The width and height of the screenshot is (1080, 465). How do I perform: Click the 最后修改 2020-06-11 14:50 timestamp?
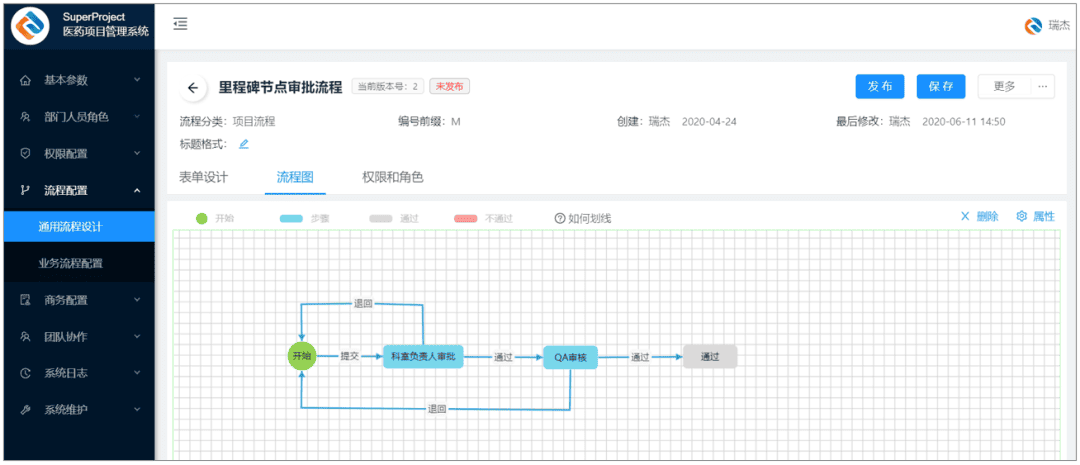point(964,122)
